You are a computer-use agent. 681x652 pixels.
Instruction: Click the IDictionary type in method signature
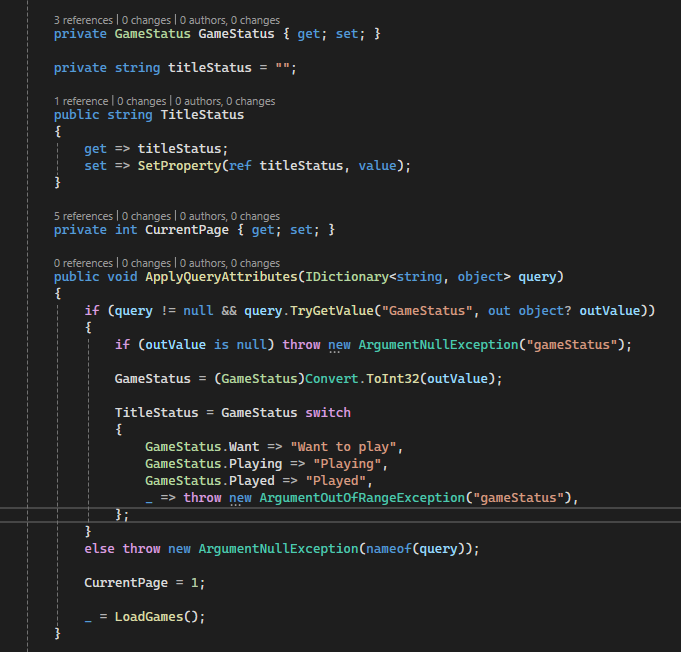[x=347, y=277]
